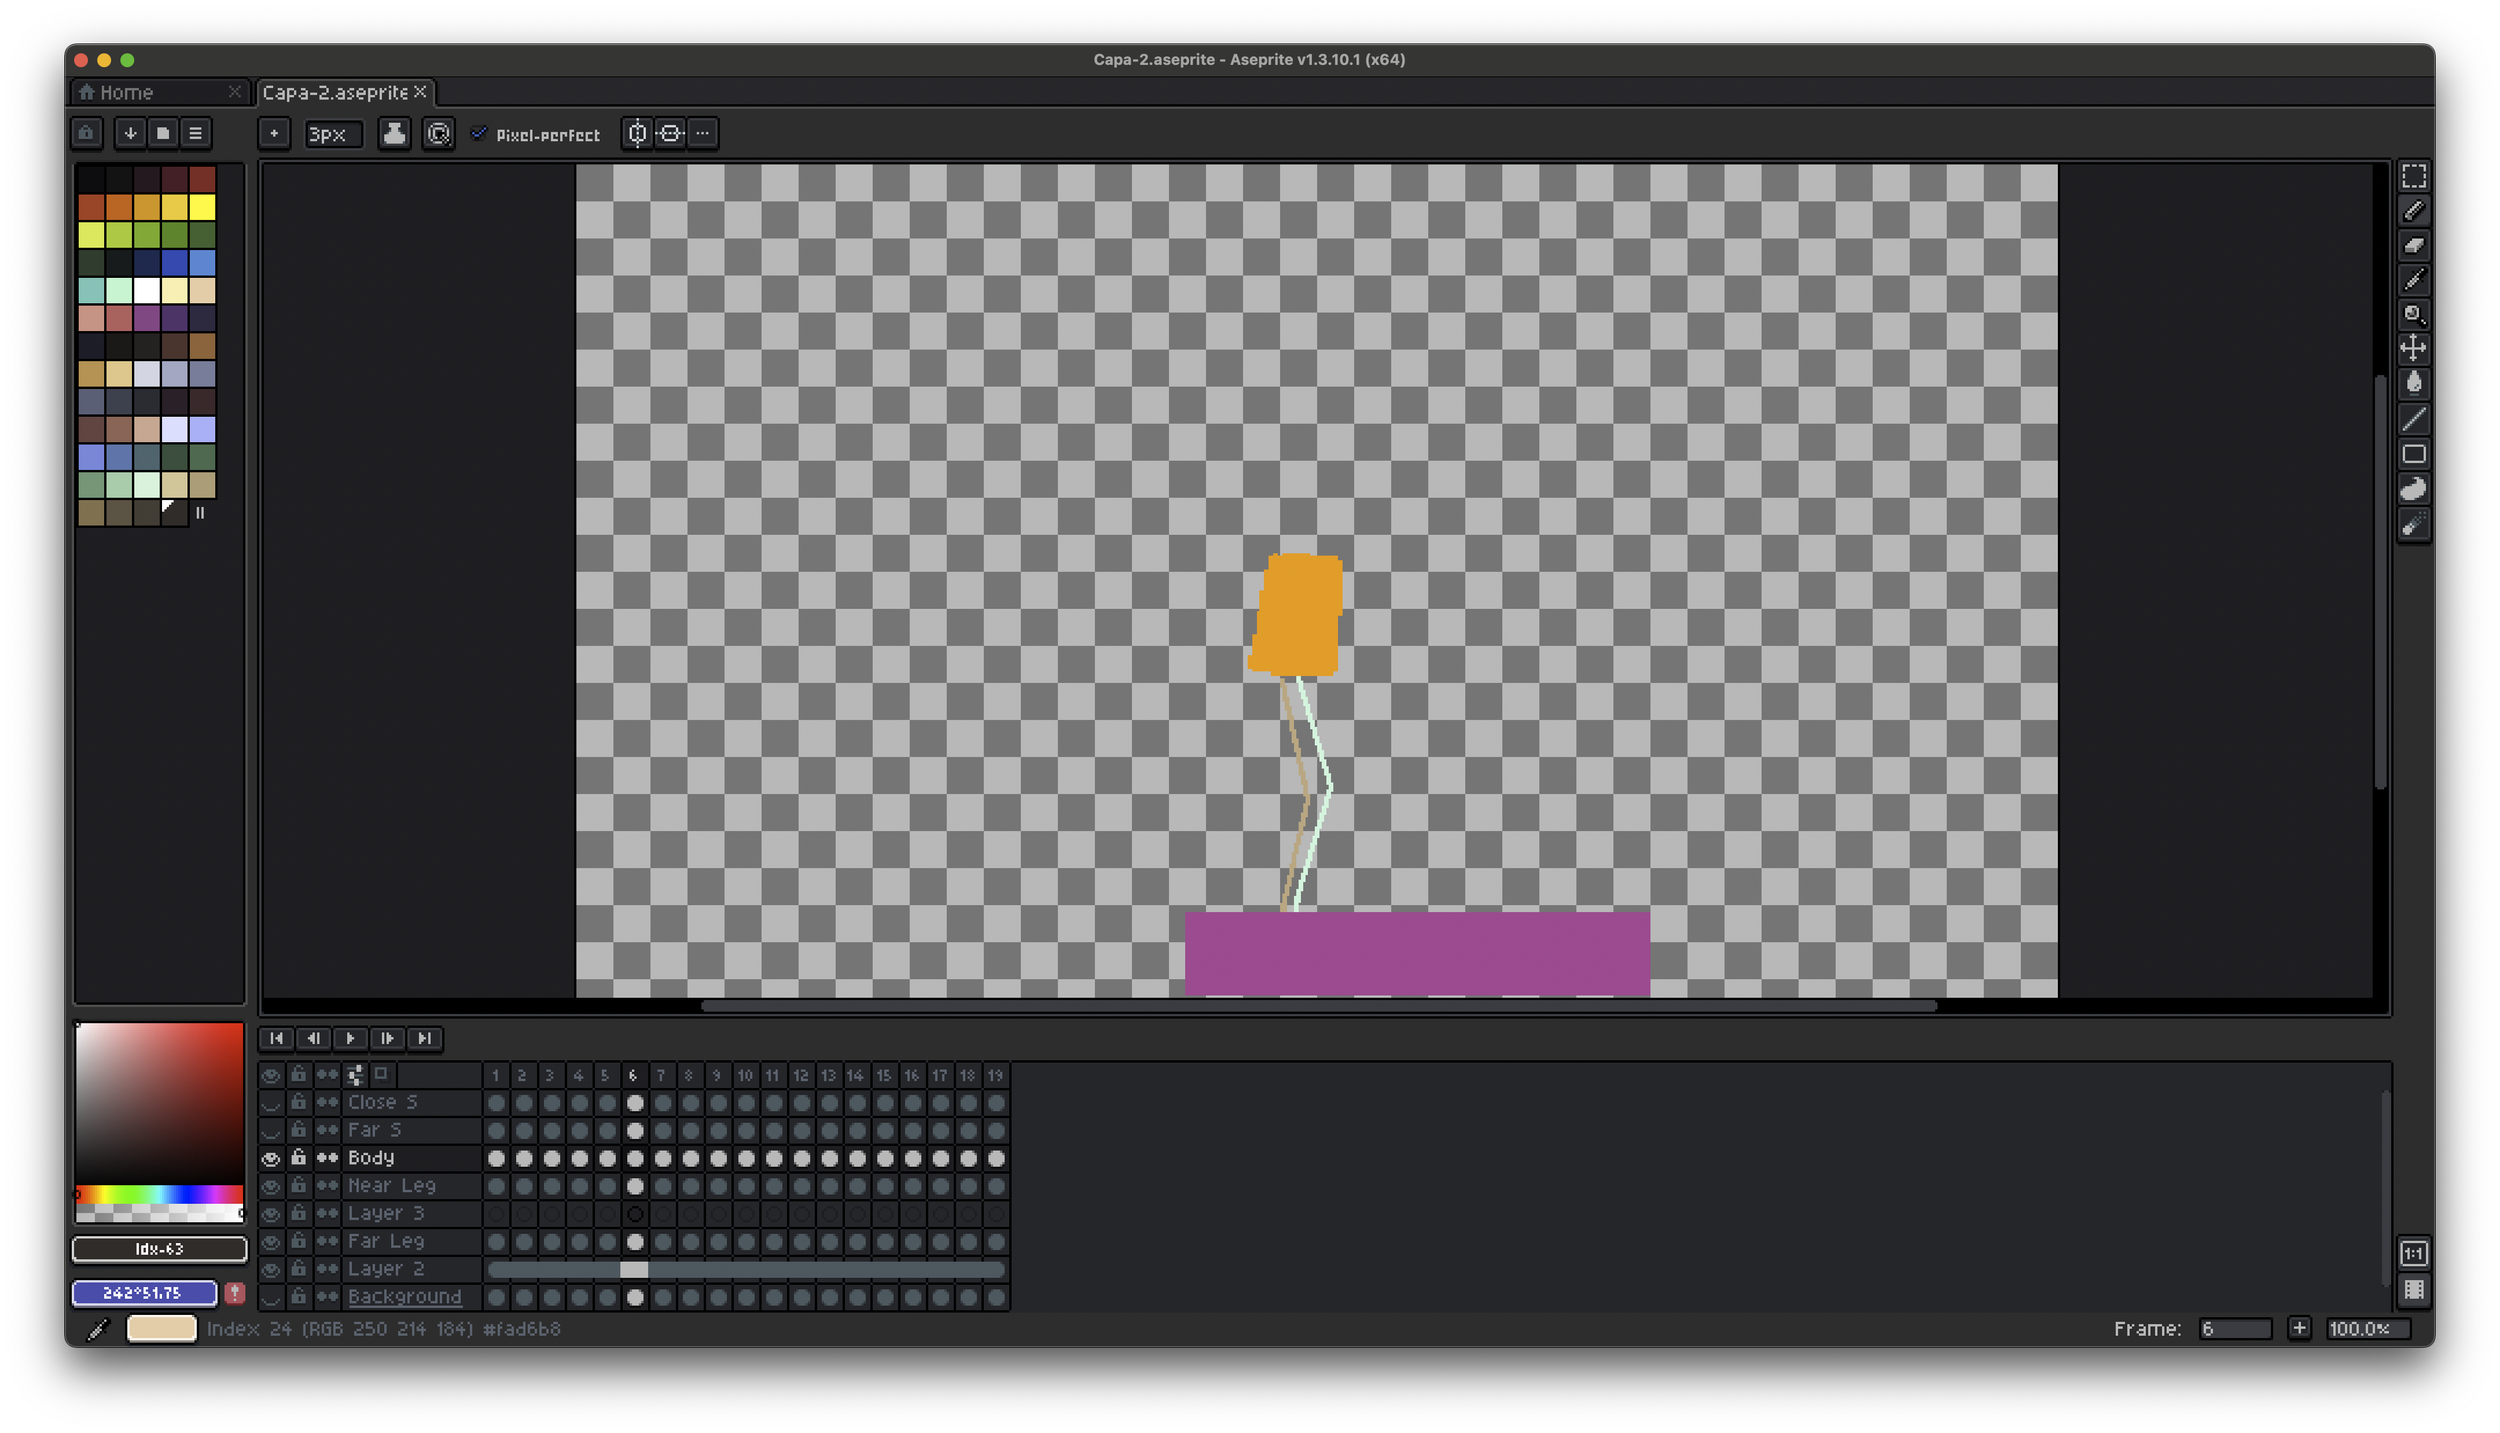This screenshot has width=2500, height=1433.
Task: Toggle lock on Near Leg layer
Action: (298, 1185)
